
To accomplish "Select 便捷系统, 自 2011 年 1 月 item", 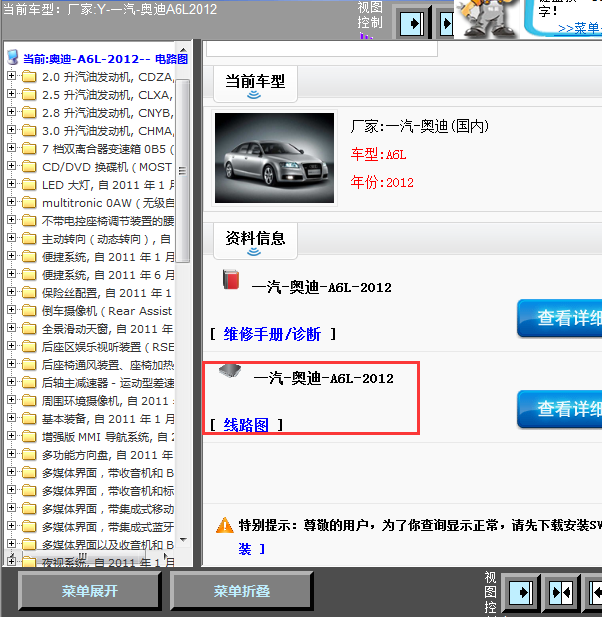I will coord(108,257).
